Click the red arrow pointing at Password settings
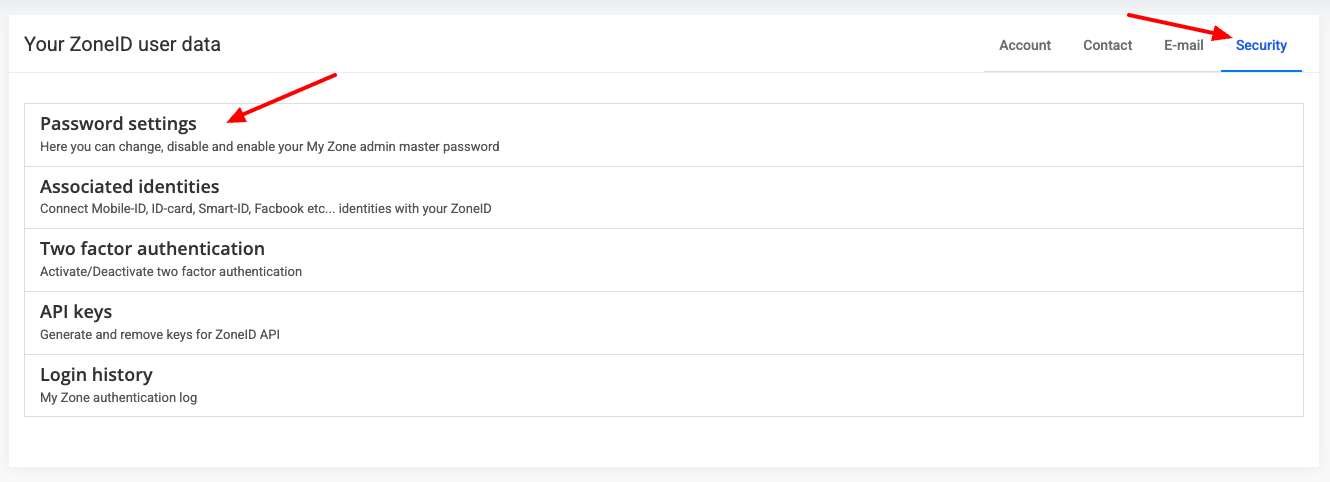Viewport: 1330px width, 482px height. click(283, 97)
